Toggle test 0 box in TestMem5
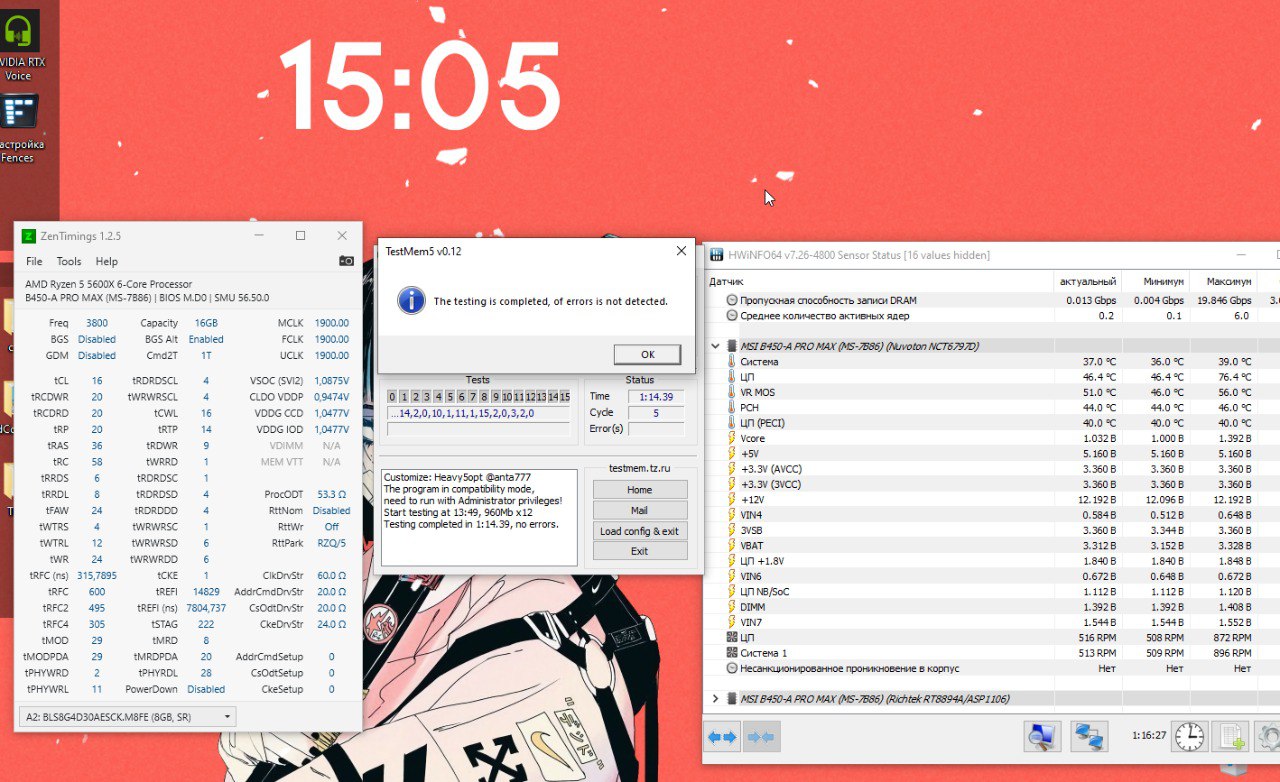This screenshot has width=1280, height=782. (392, 397)
